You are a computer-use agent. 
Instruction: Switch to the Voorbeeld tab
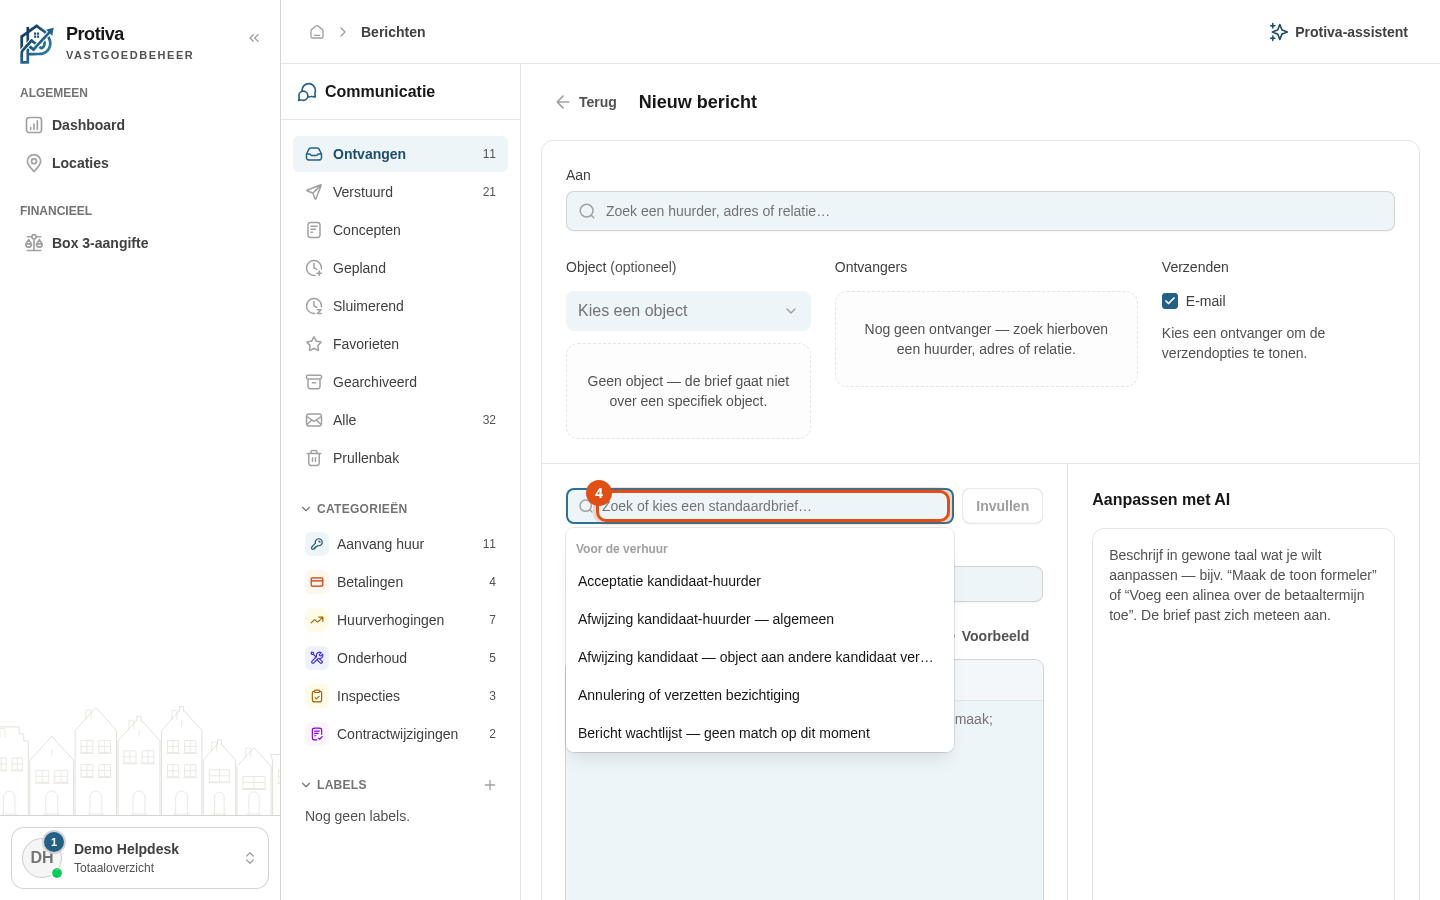point(995,636)
